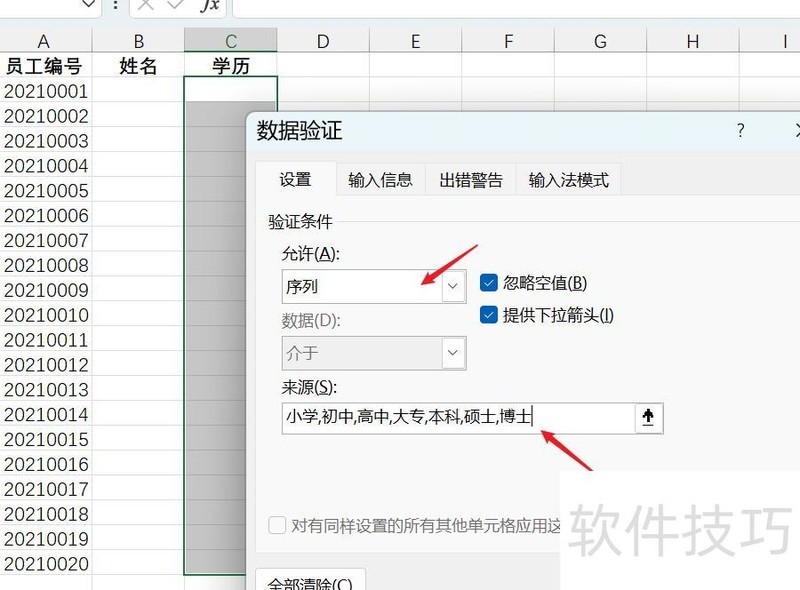
Task: Click cell containing 20210018
Action: pos(45,514)
